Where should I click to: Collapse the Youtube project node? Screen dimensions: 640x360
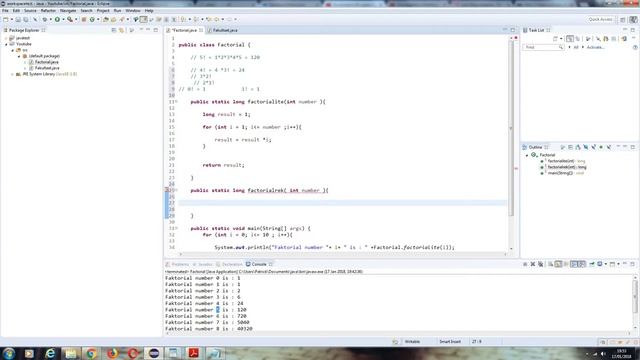(x=6, y=44)
